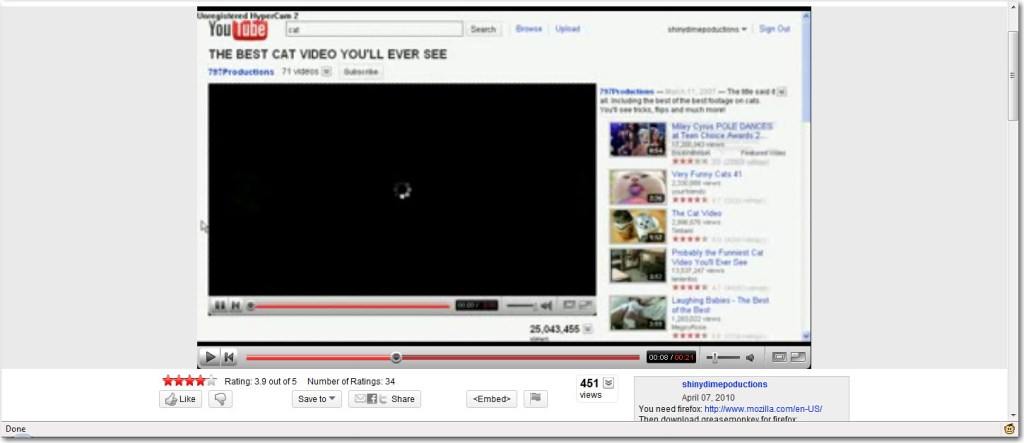Click the Very Funny Cats 41 thumbnail
Screen dimensions: 1024x443
click(637, 186)
